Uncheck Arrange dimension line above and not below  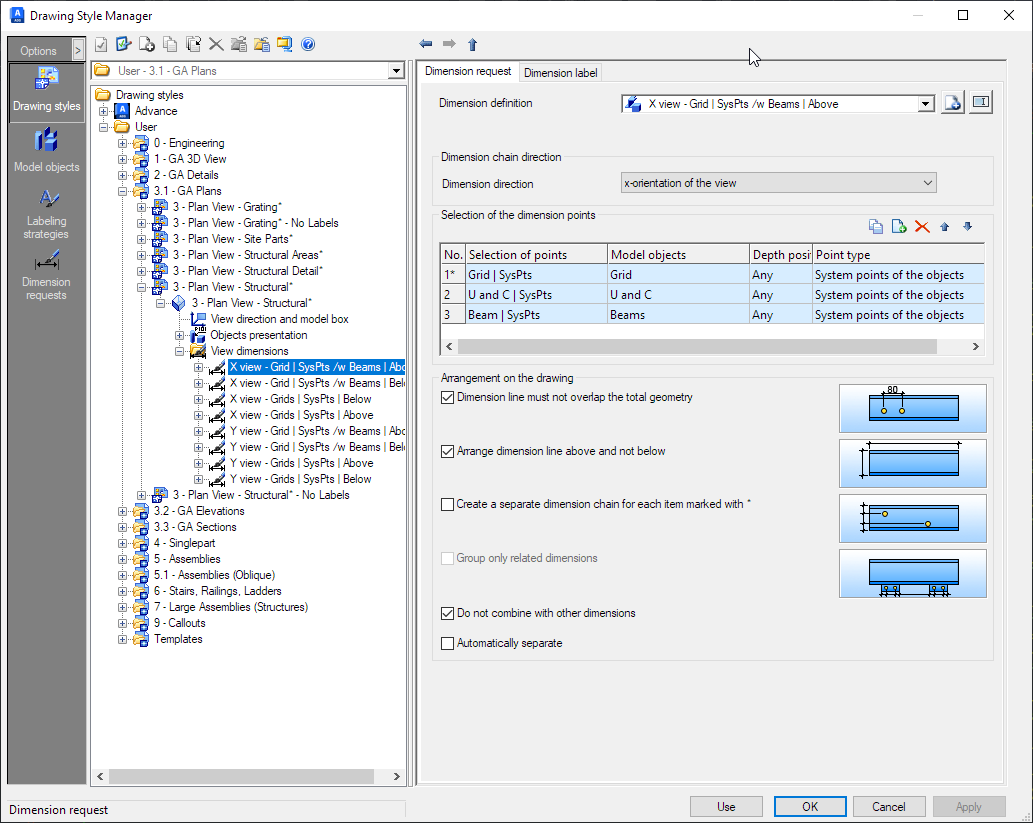pyautogui.click(x=447, y=451)
